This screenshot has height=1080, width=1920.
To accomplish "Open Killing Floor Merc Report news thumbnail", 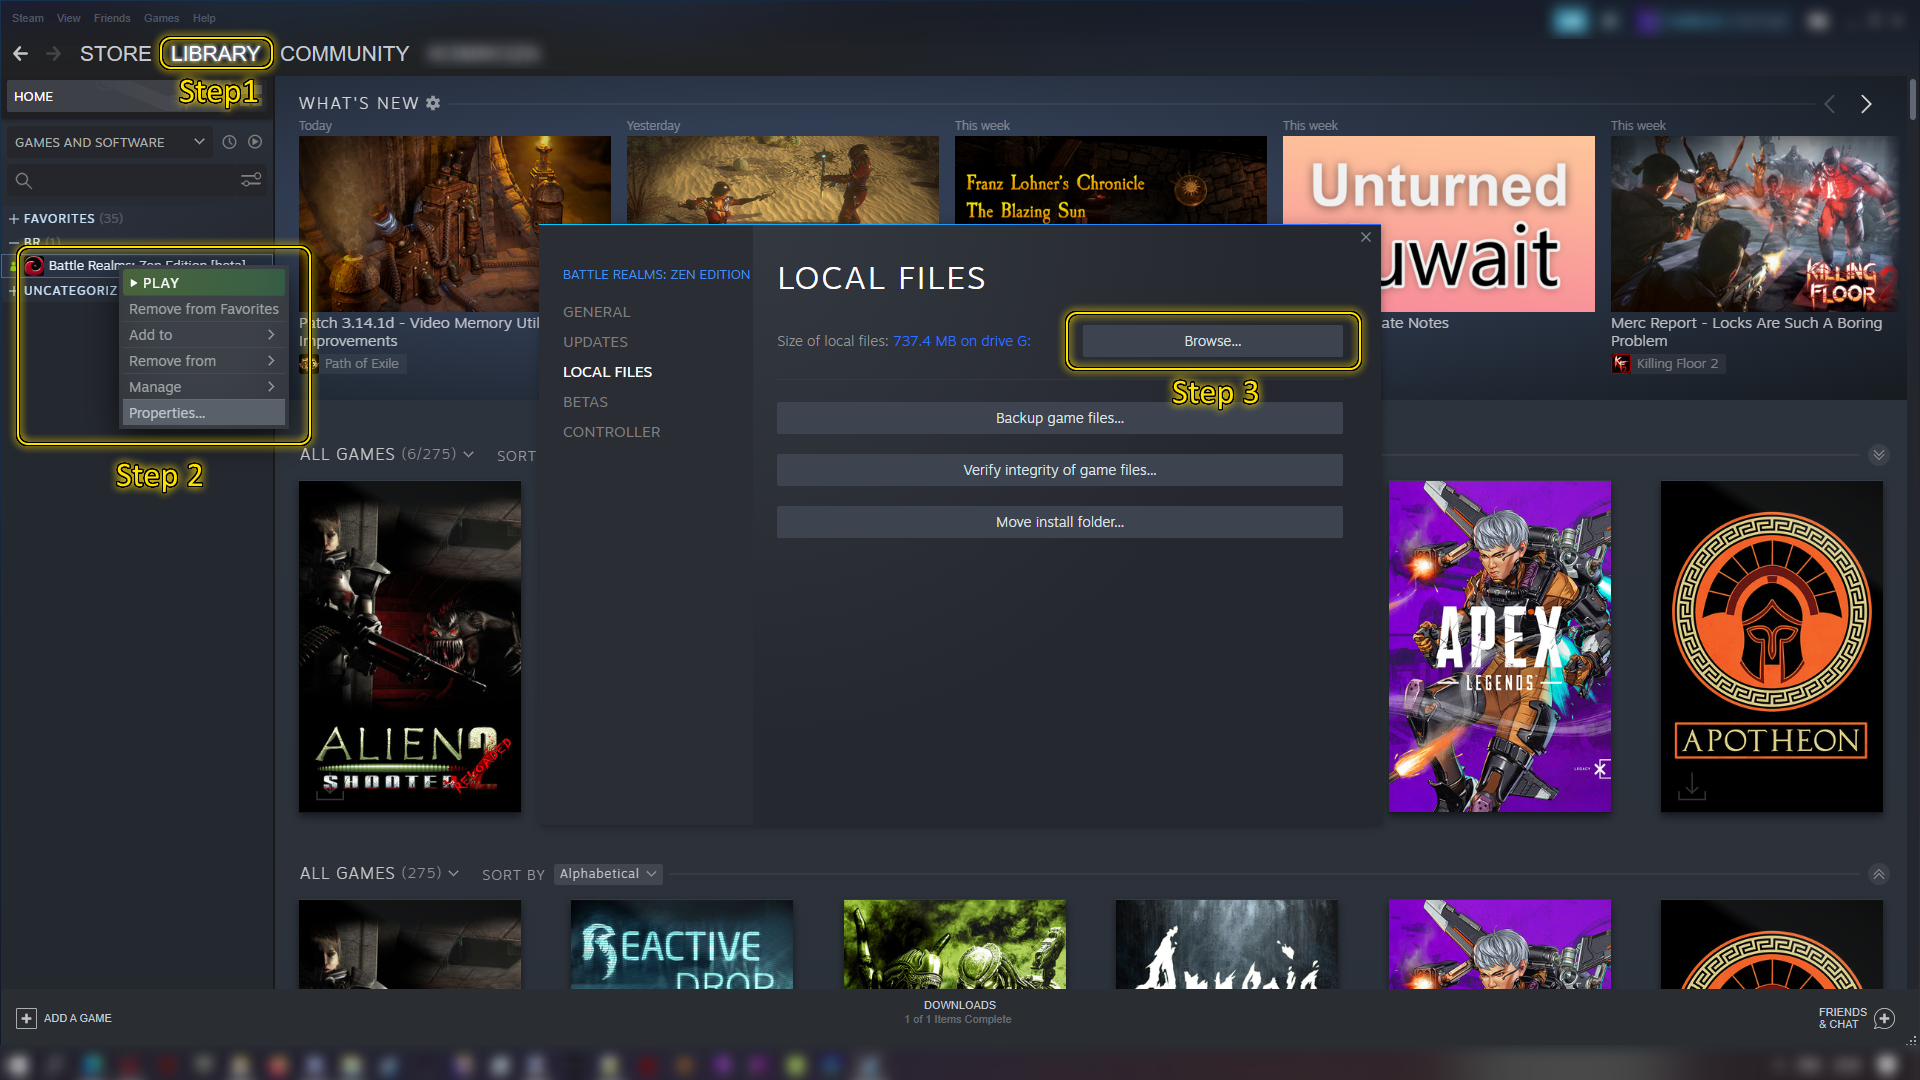I will pyautogui.click(x=1756, y=224).
